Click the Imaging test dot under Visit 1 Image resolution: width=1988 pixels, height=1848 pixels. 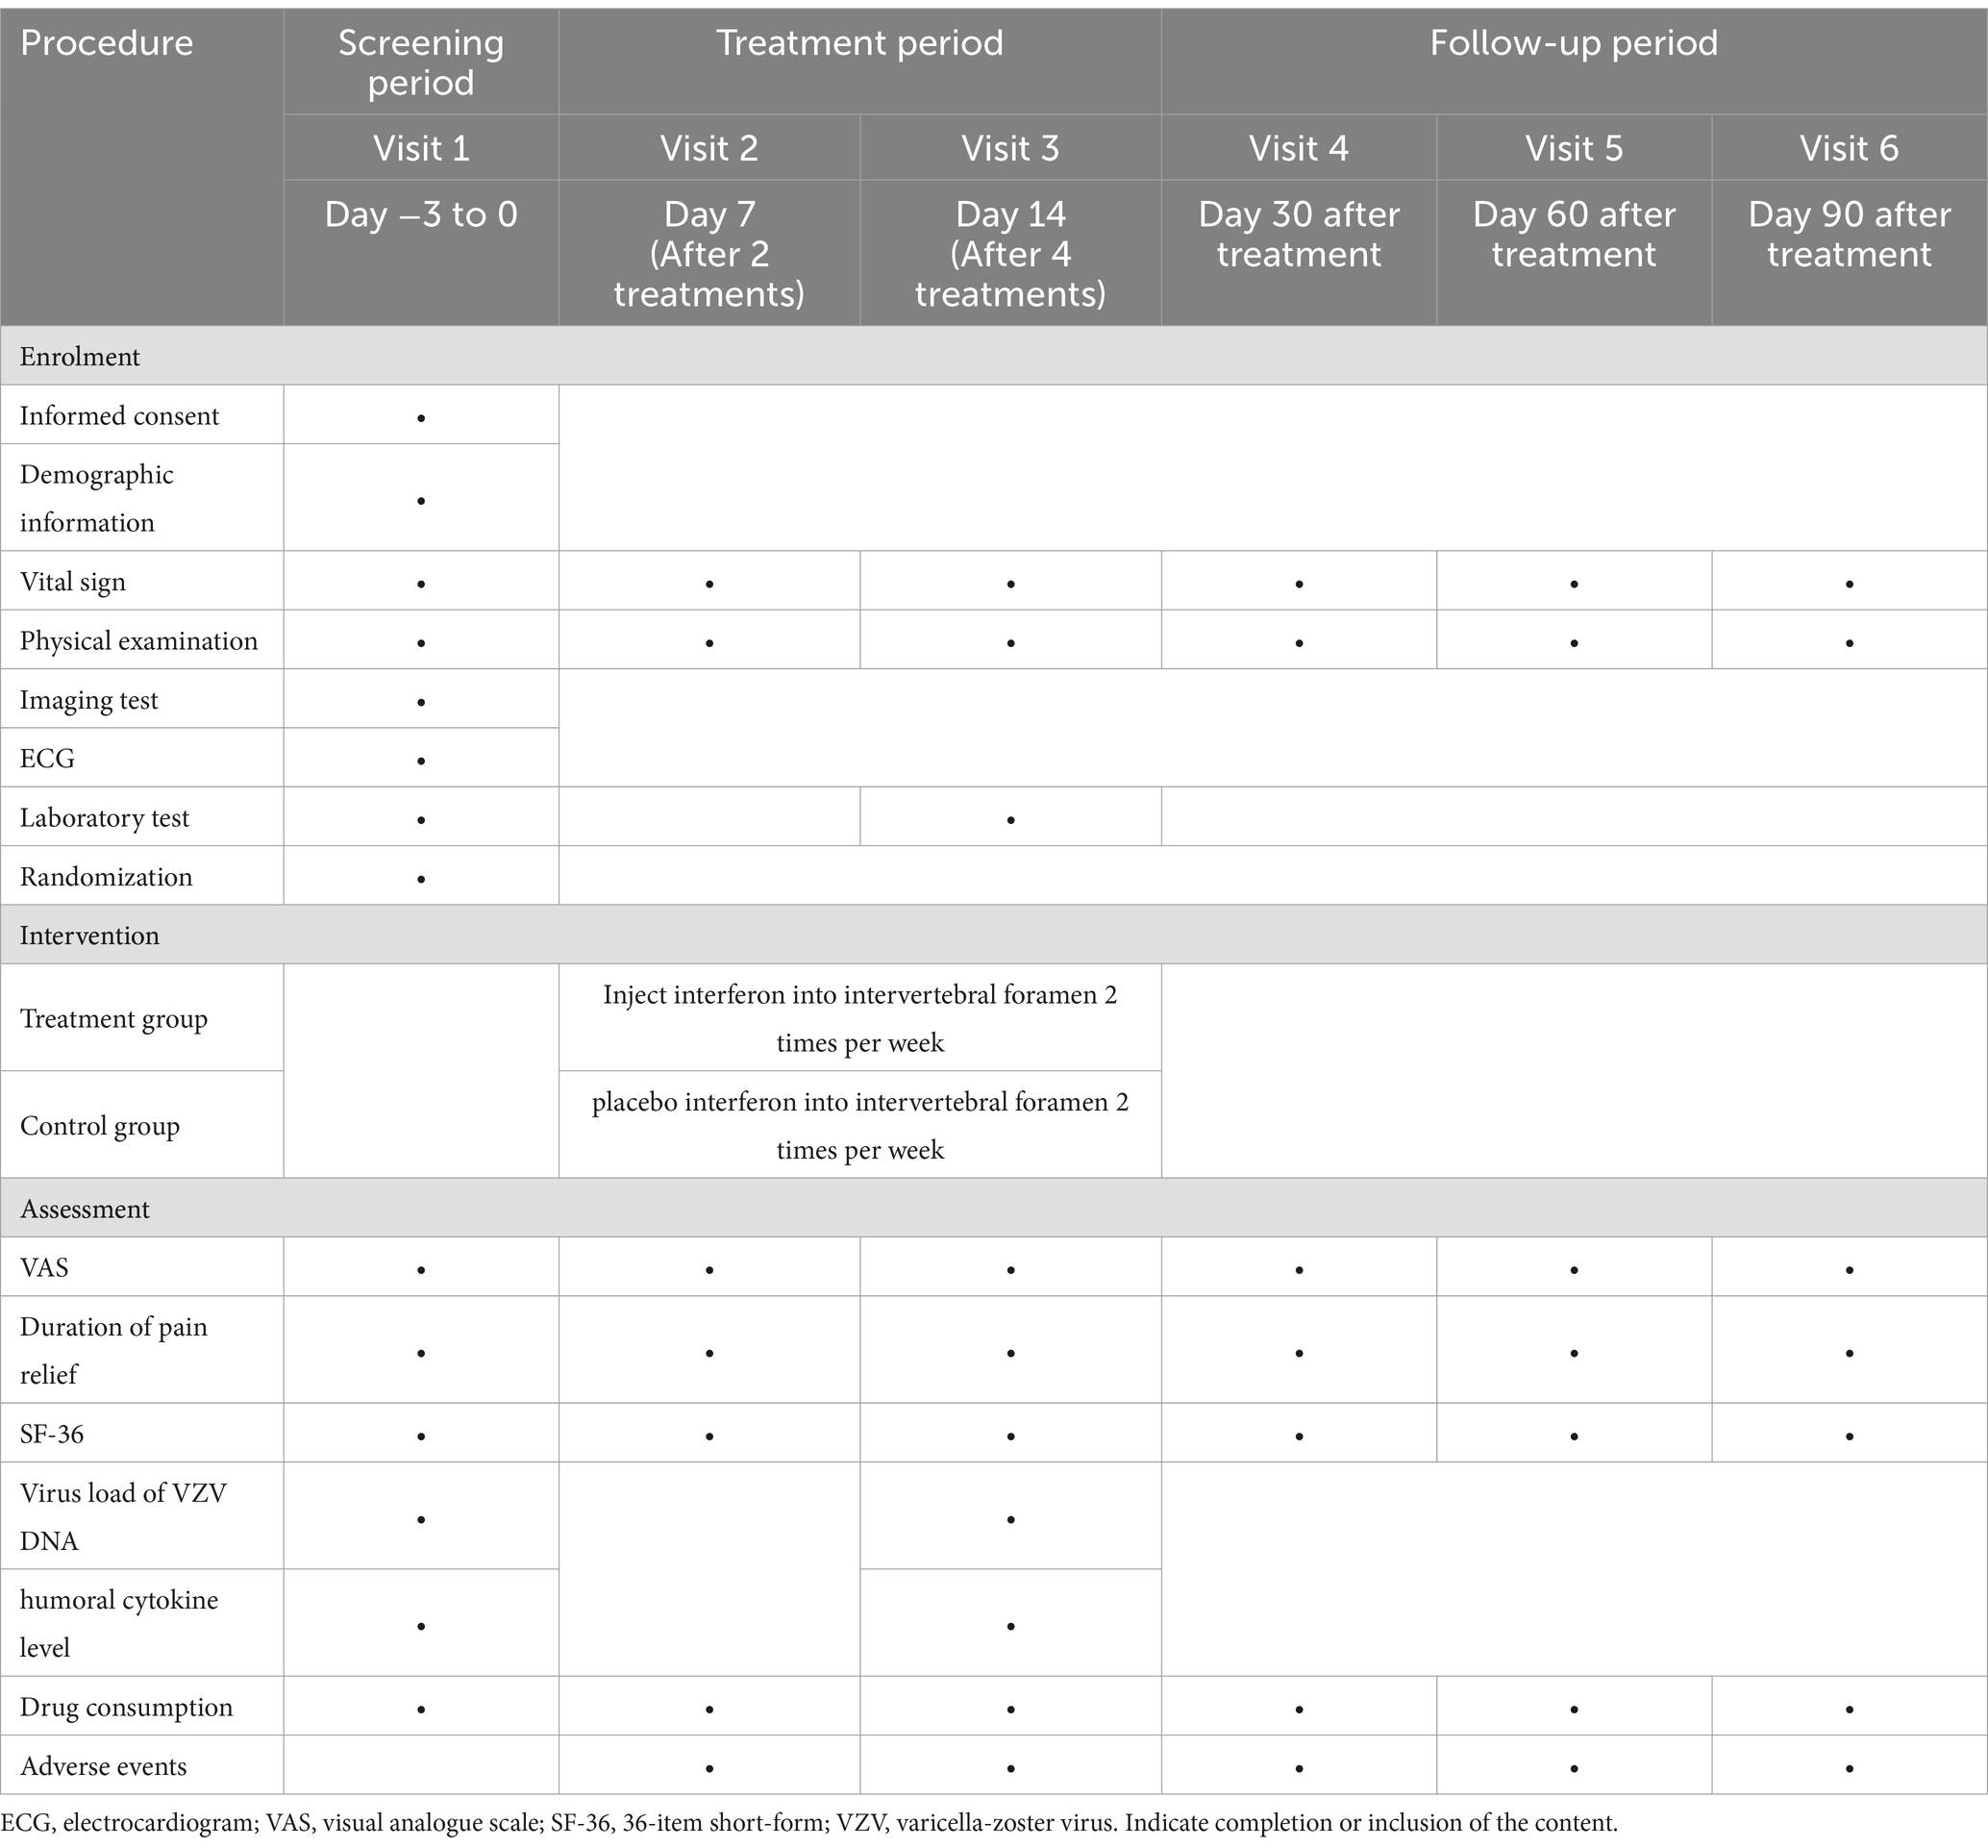coord(421,702)
